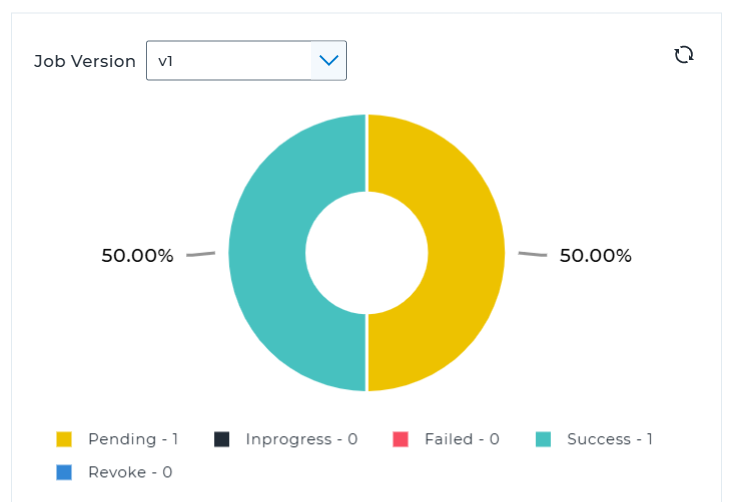Click the connector line beside right 50.00%

pyautogui.click(x=532, y=254)
